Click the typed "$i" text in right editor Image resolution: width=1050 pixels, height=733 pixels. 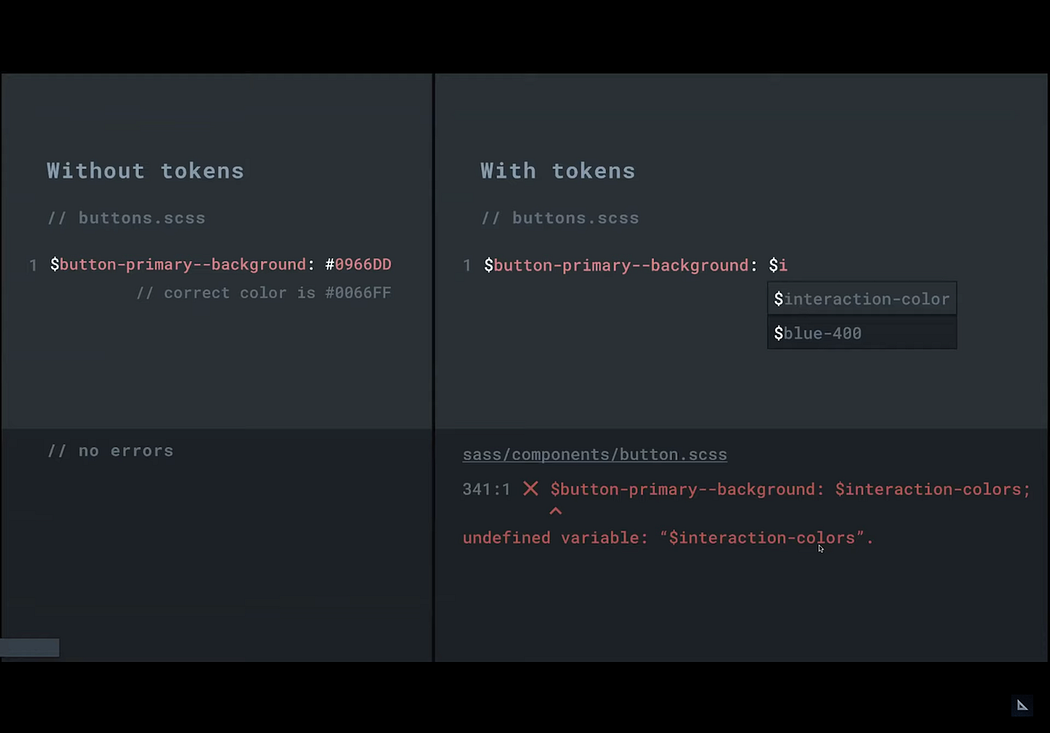point(778,265)
